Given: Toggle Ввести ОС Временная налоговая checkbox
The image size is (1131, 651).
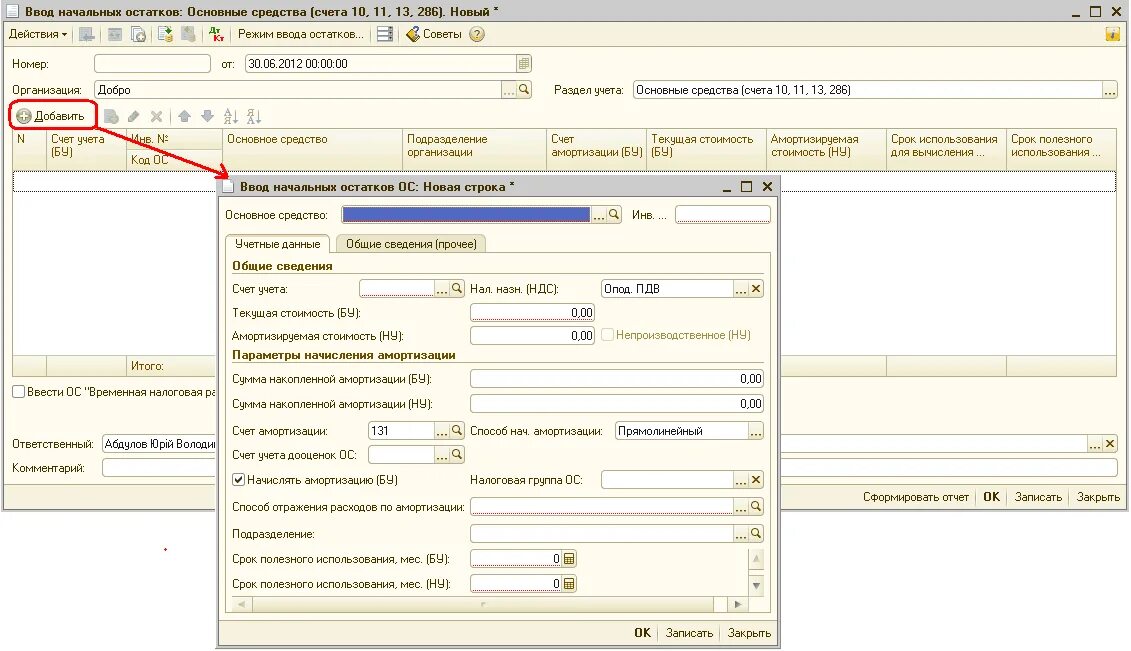Looking at the screenshot, I should [x=19, y=391].
